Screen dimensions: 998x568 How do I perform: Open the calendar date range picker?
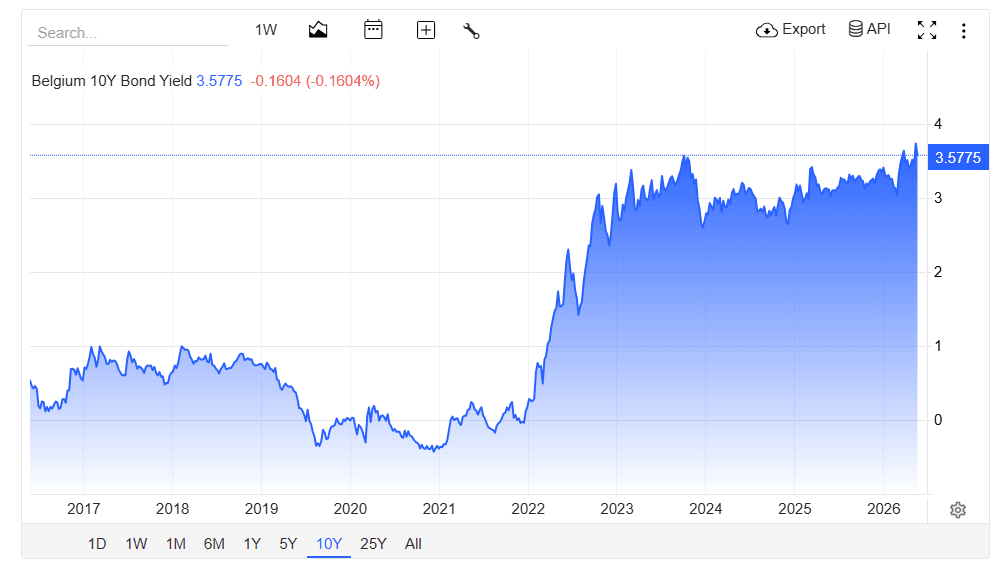373,30
